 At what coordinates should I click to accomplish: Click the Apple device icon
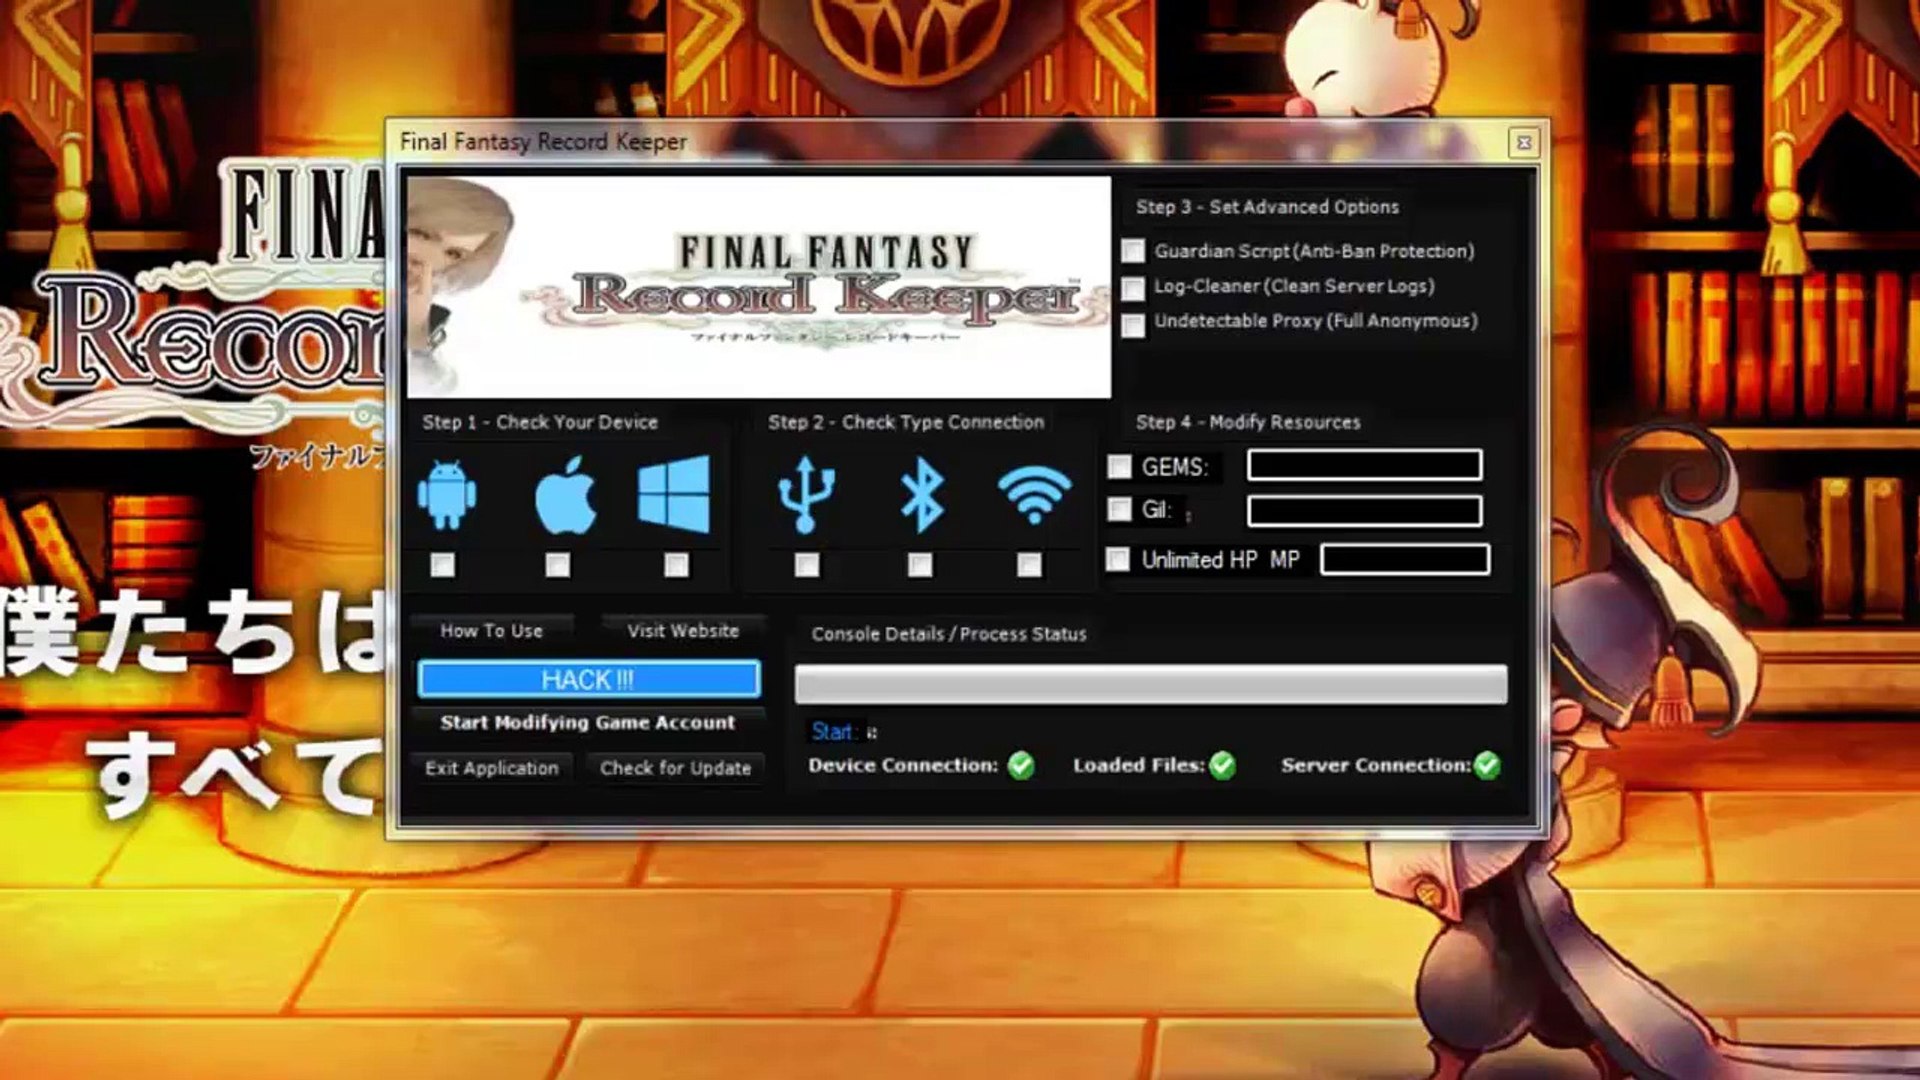coord(565,495)
